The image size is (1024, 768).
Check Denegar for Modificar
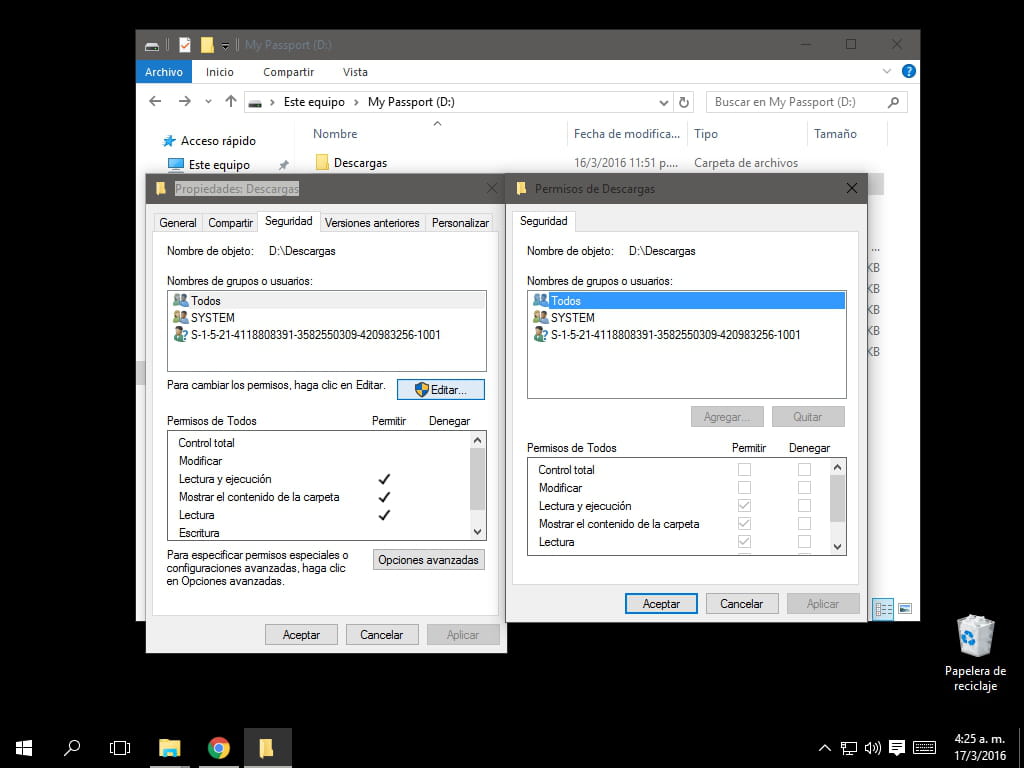[804, 487]
